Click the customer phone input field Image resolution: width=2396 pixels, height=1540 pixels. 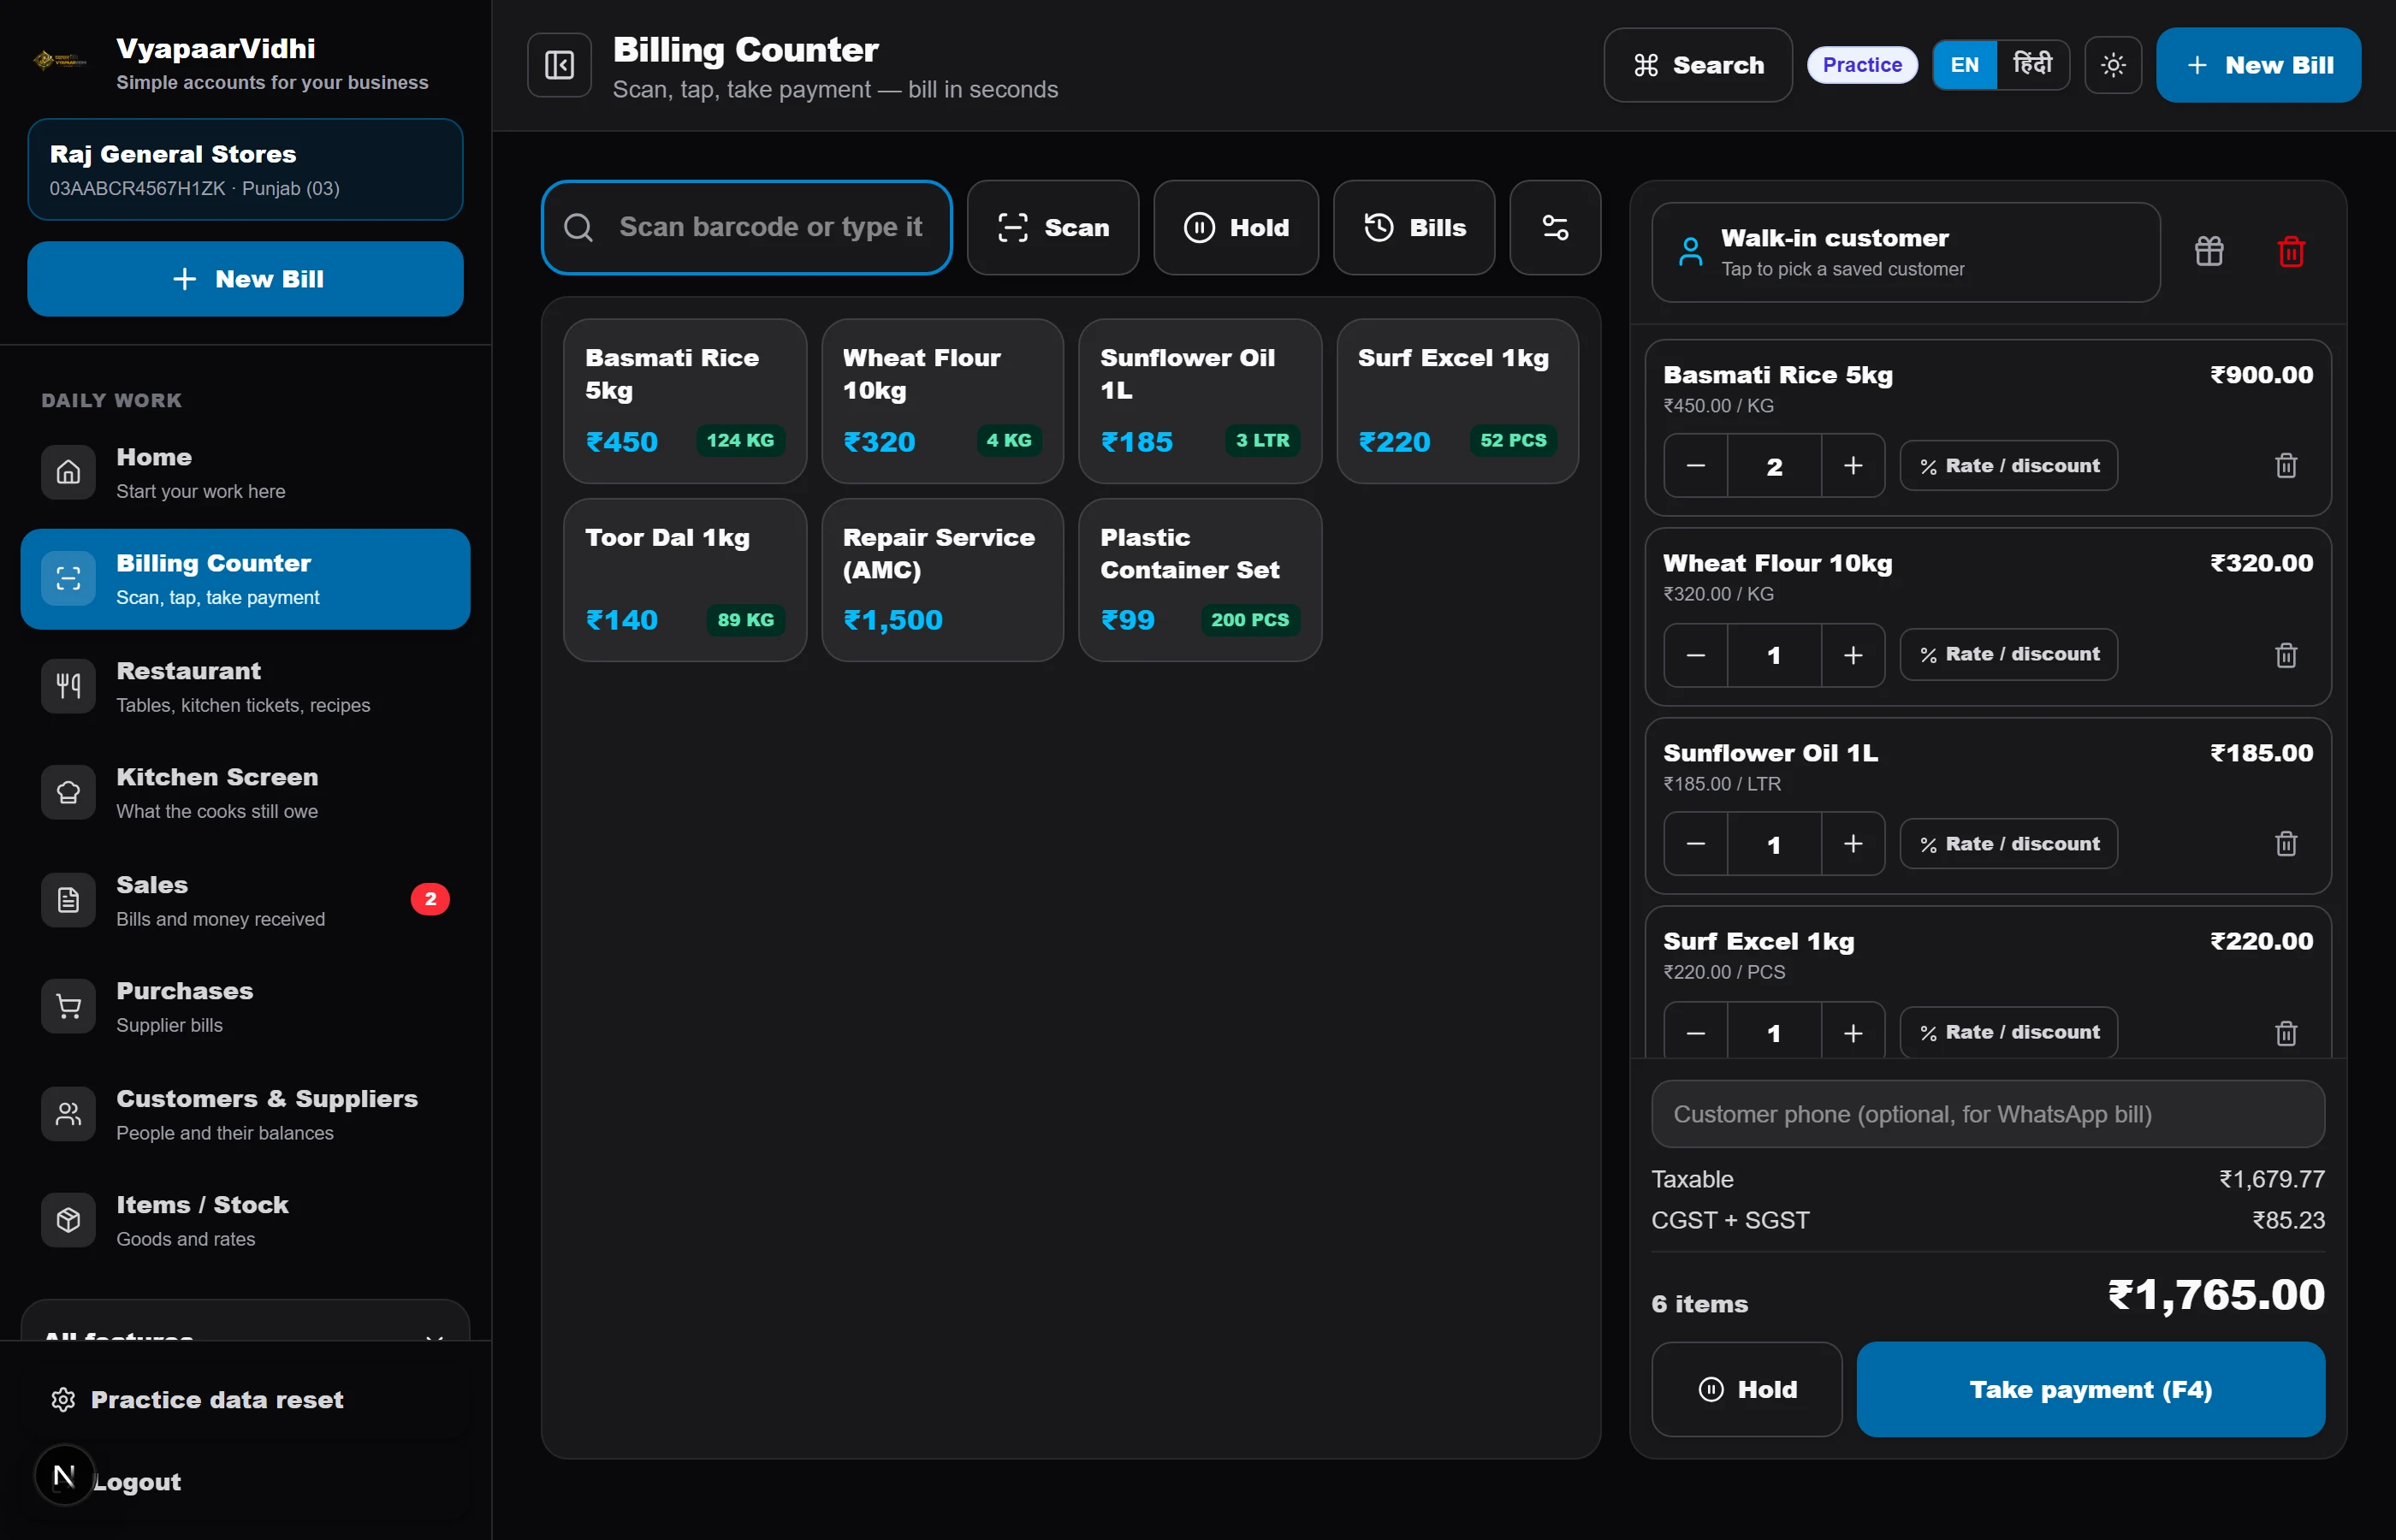[1987, 1114]
